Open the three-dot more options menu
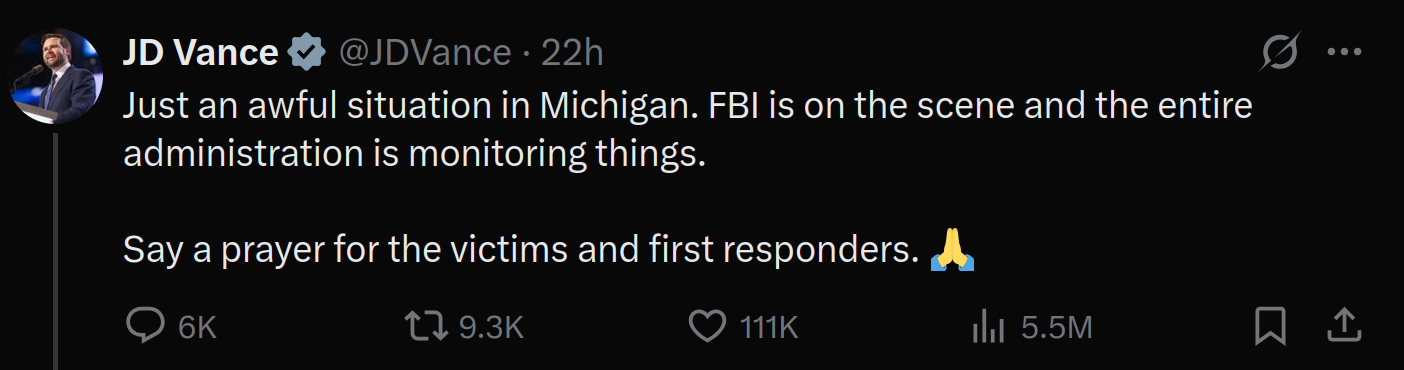Viewport: 1404px width, 370px height. pyautogui.click(x=1343, y=52)
